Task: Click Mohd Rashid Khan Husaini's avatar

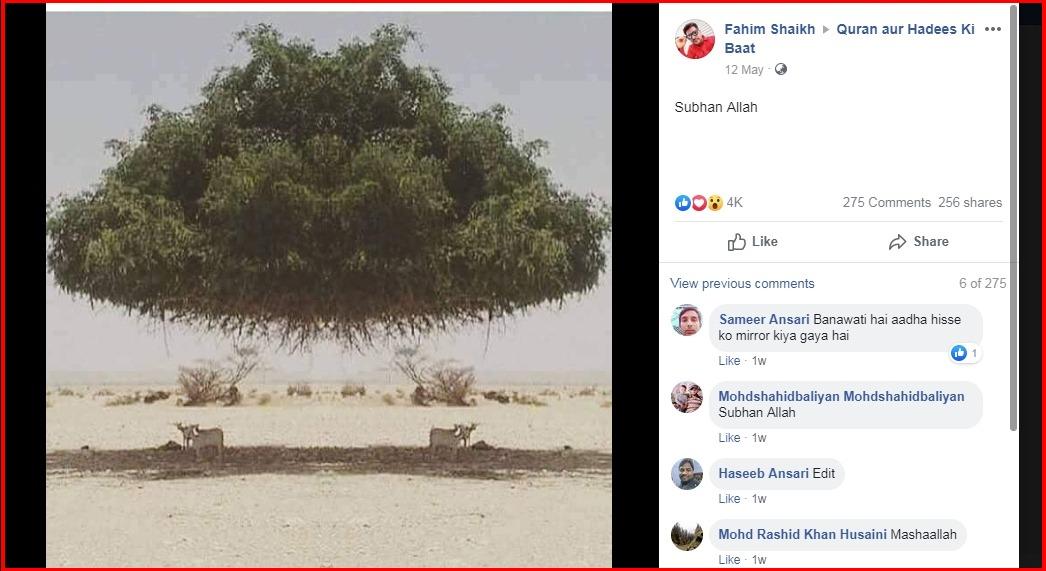Action: [x=686, y=535]
